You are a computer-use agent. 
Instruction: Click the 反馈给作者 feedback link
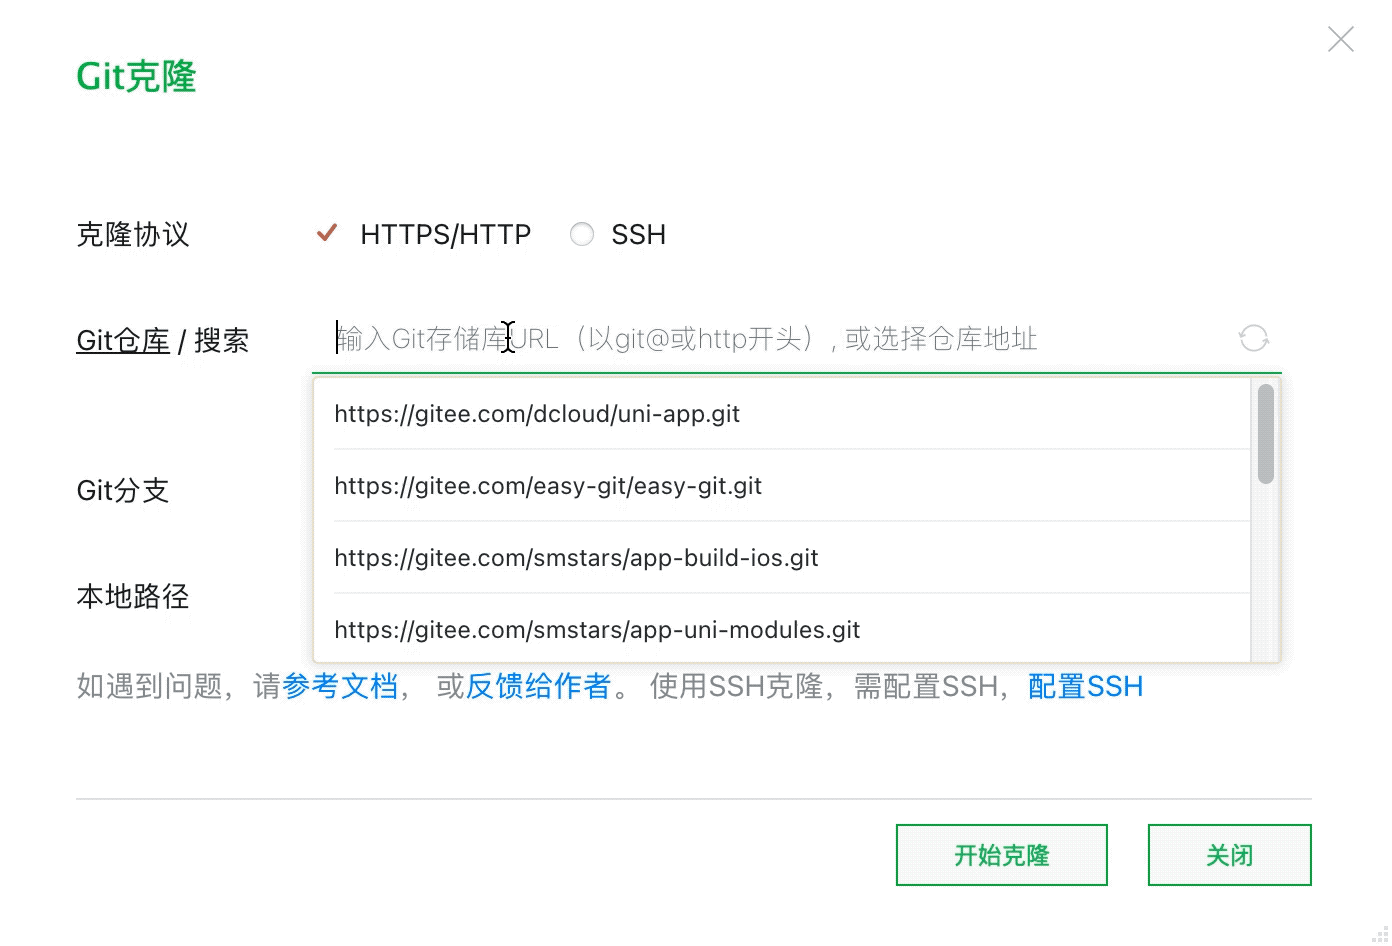[536, 686]
